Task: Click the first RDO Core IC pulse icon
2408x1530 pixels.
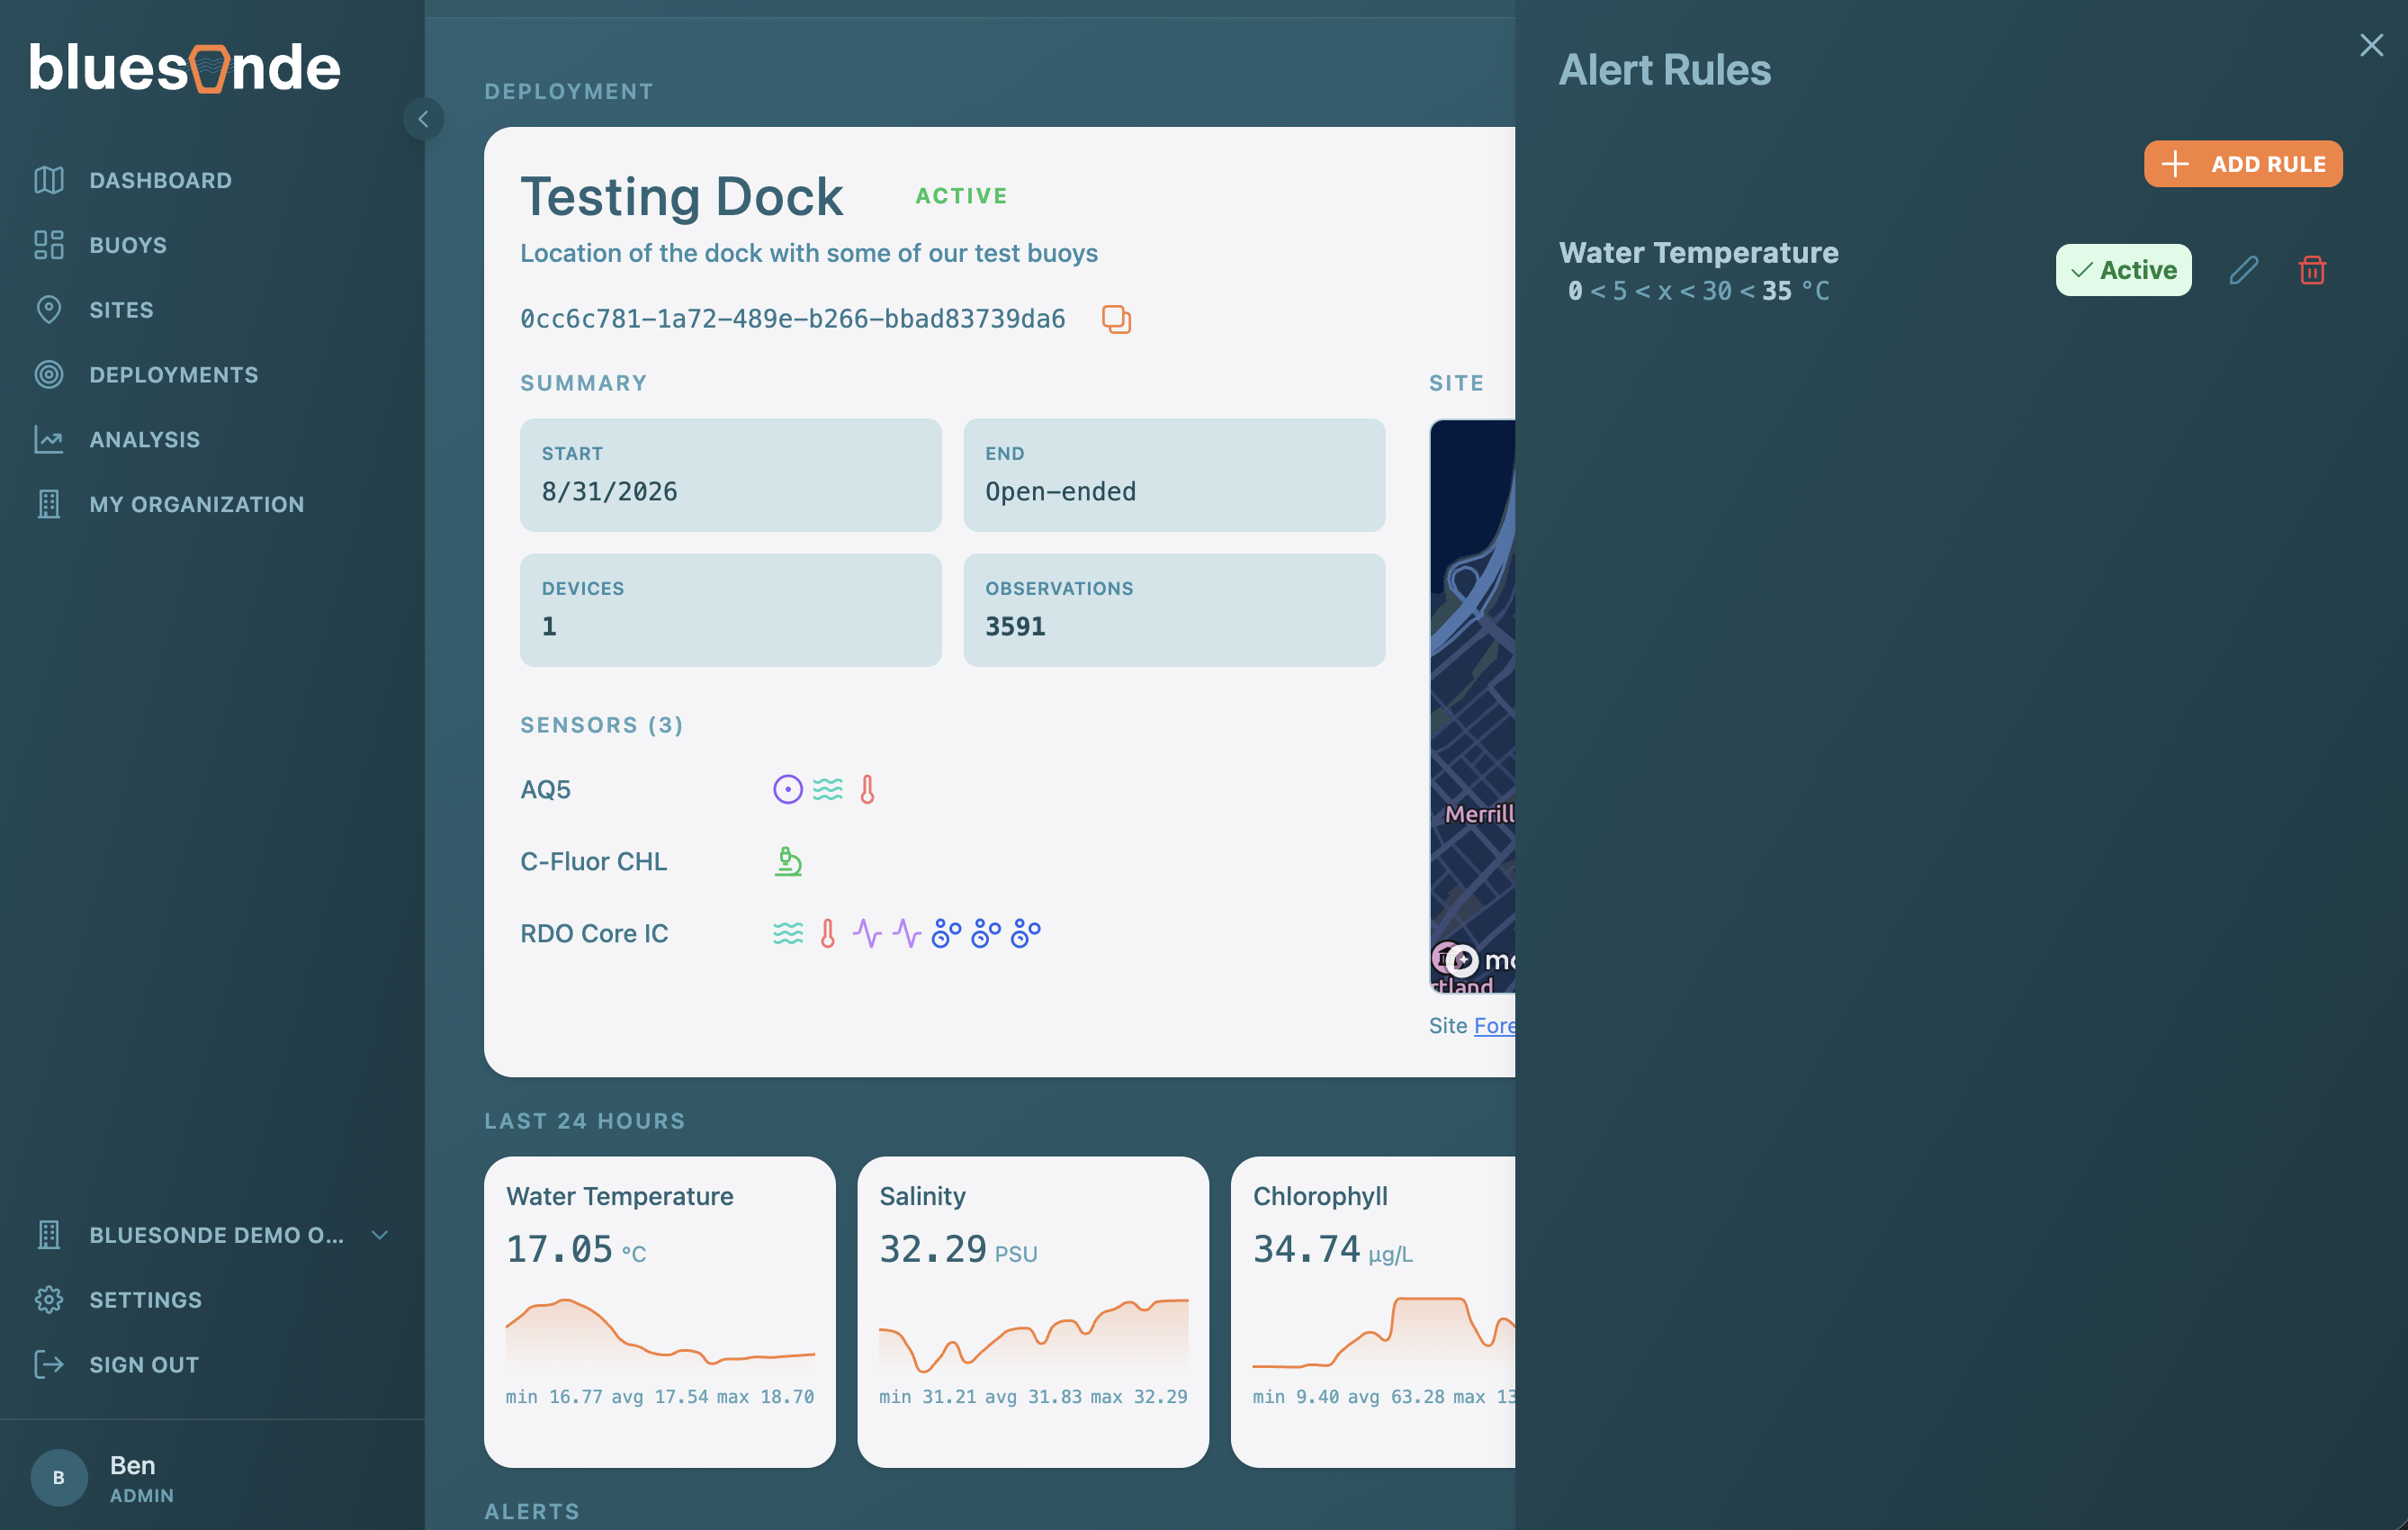Action: click(867, 933)
